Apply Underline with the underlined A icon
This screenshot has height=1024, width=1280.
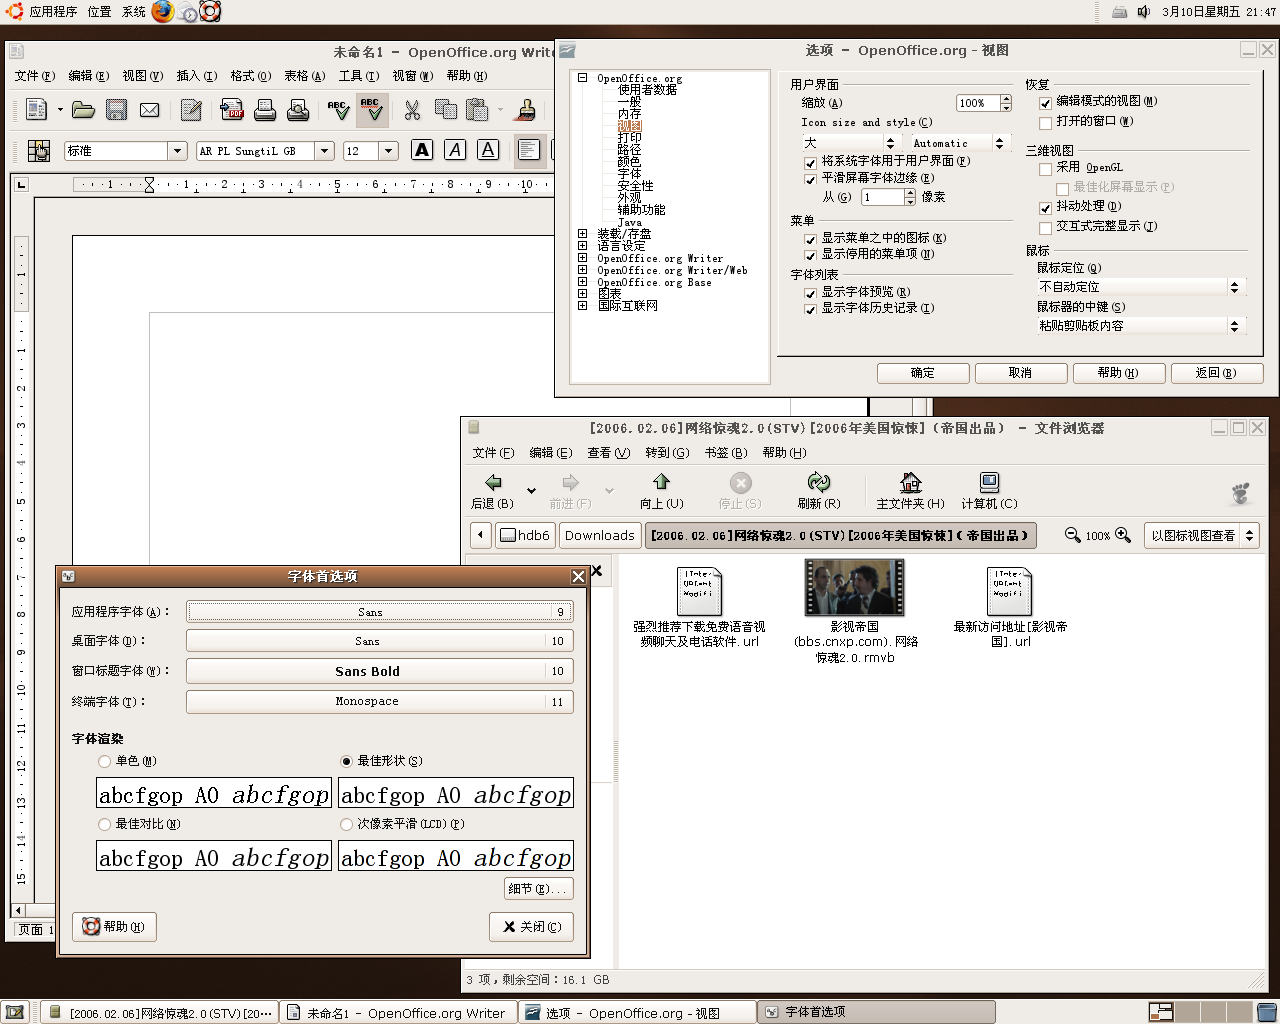(x=488, y=150)
